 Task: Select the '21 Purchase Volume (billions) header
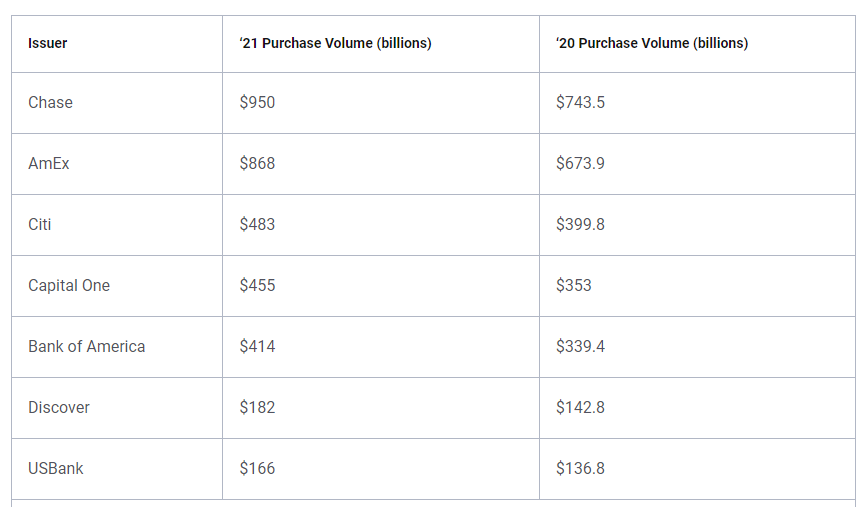pos(335,43)
